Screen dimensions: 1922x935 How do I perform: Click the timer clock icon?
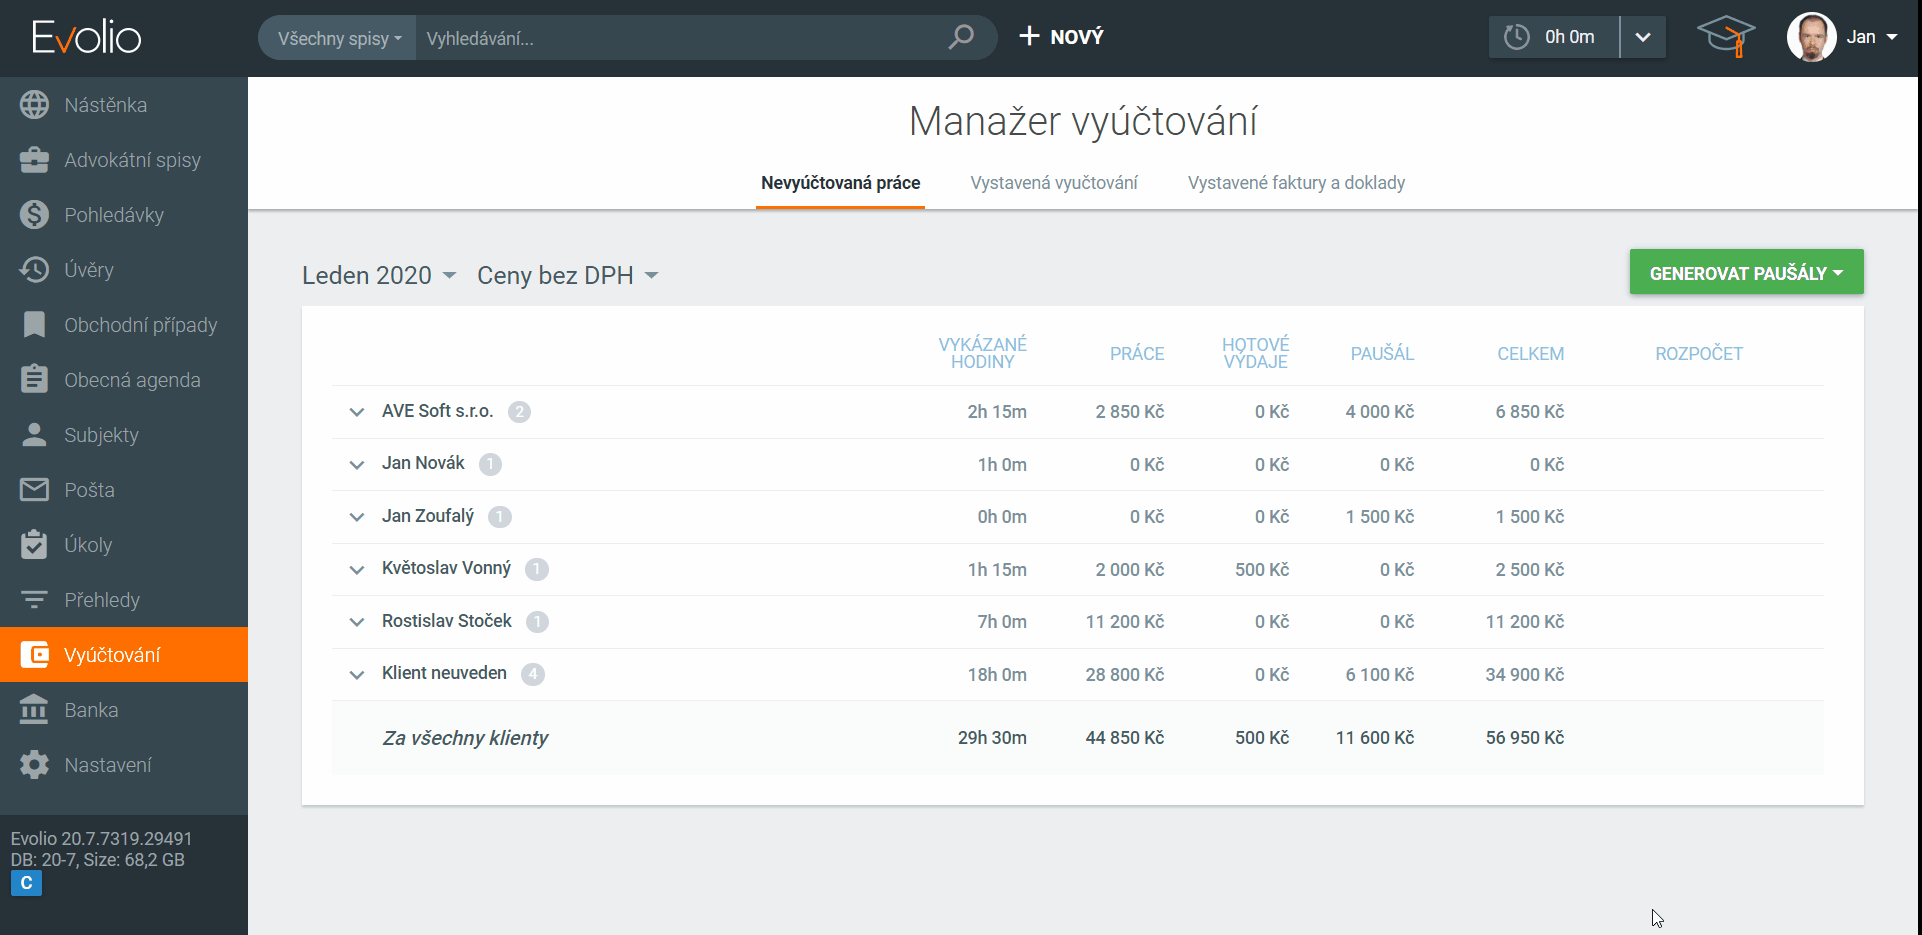click(x=1517, y=37)
